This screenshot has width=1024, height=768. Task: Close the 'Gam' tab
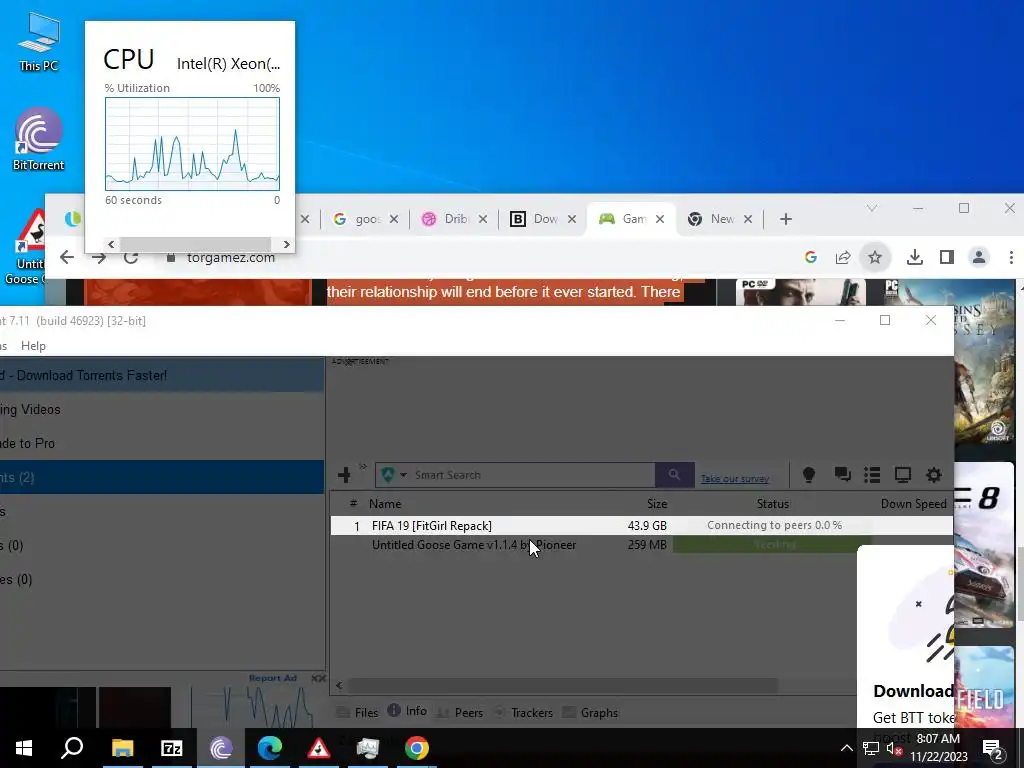[x=660, y=219]
